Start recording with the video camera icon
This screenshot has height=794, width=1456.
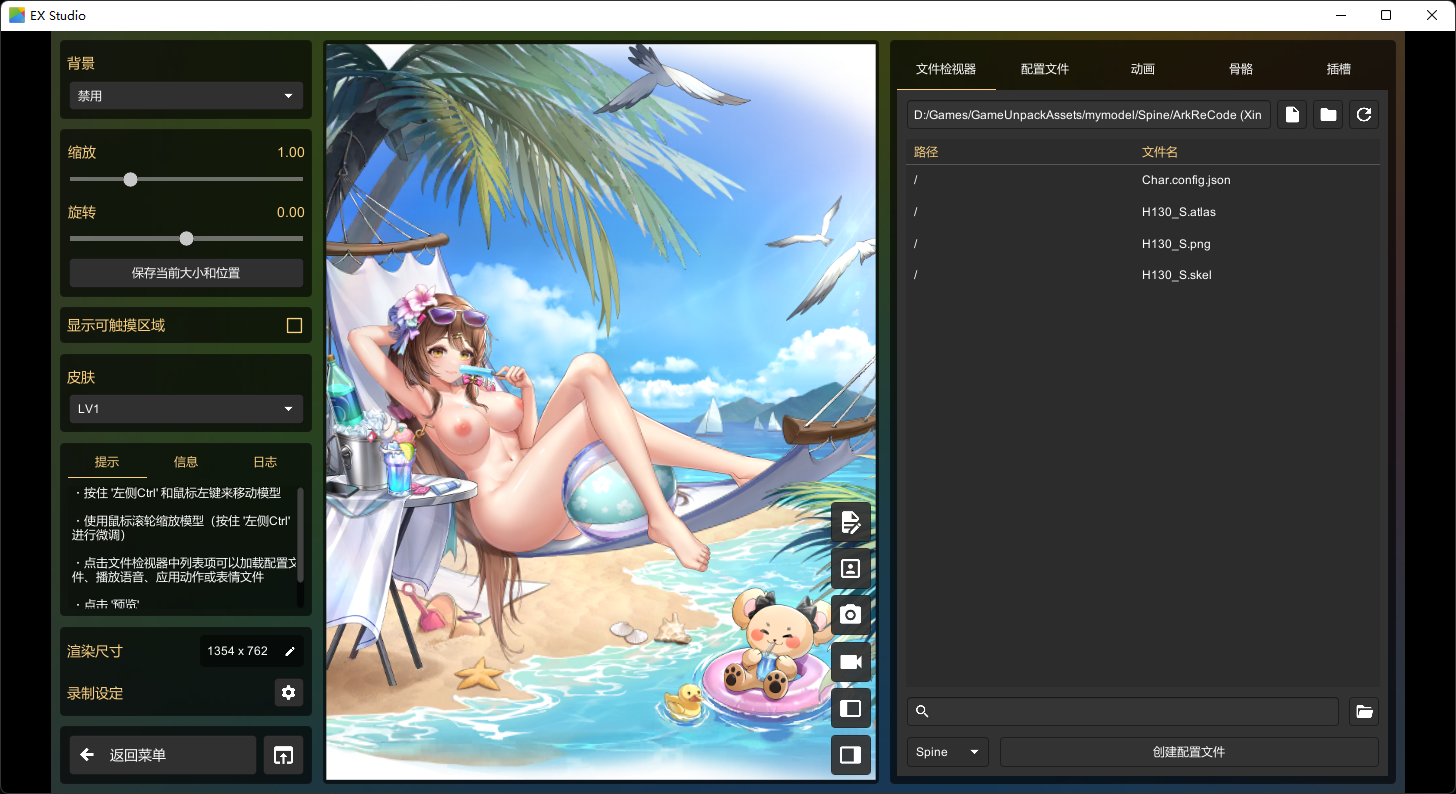851,662
